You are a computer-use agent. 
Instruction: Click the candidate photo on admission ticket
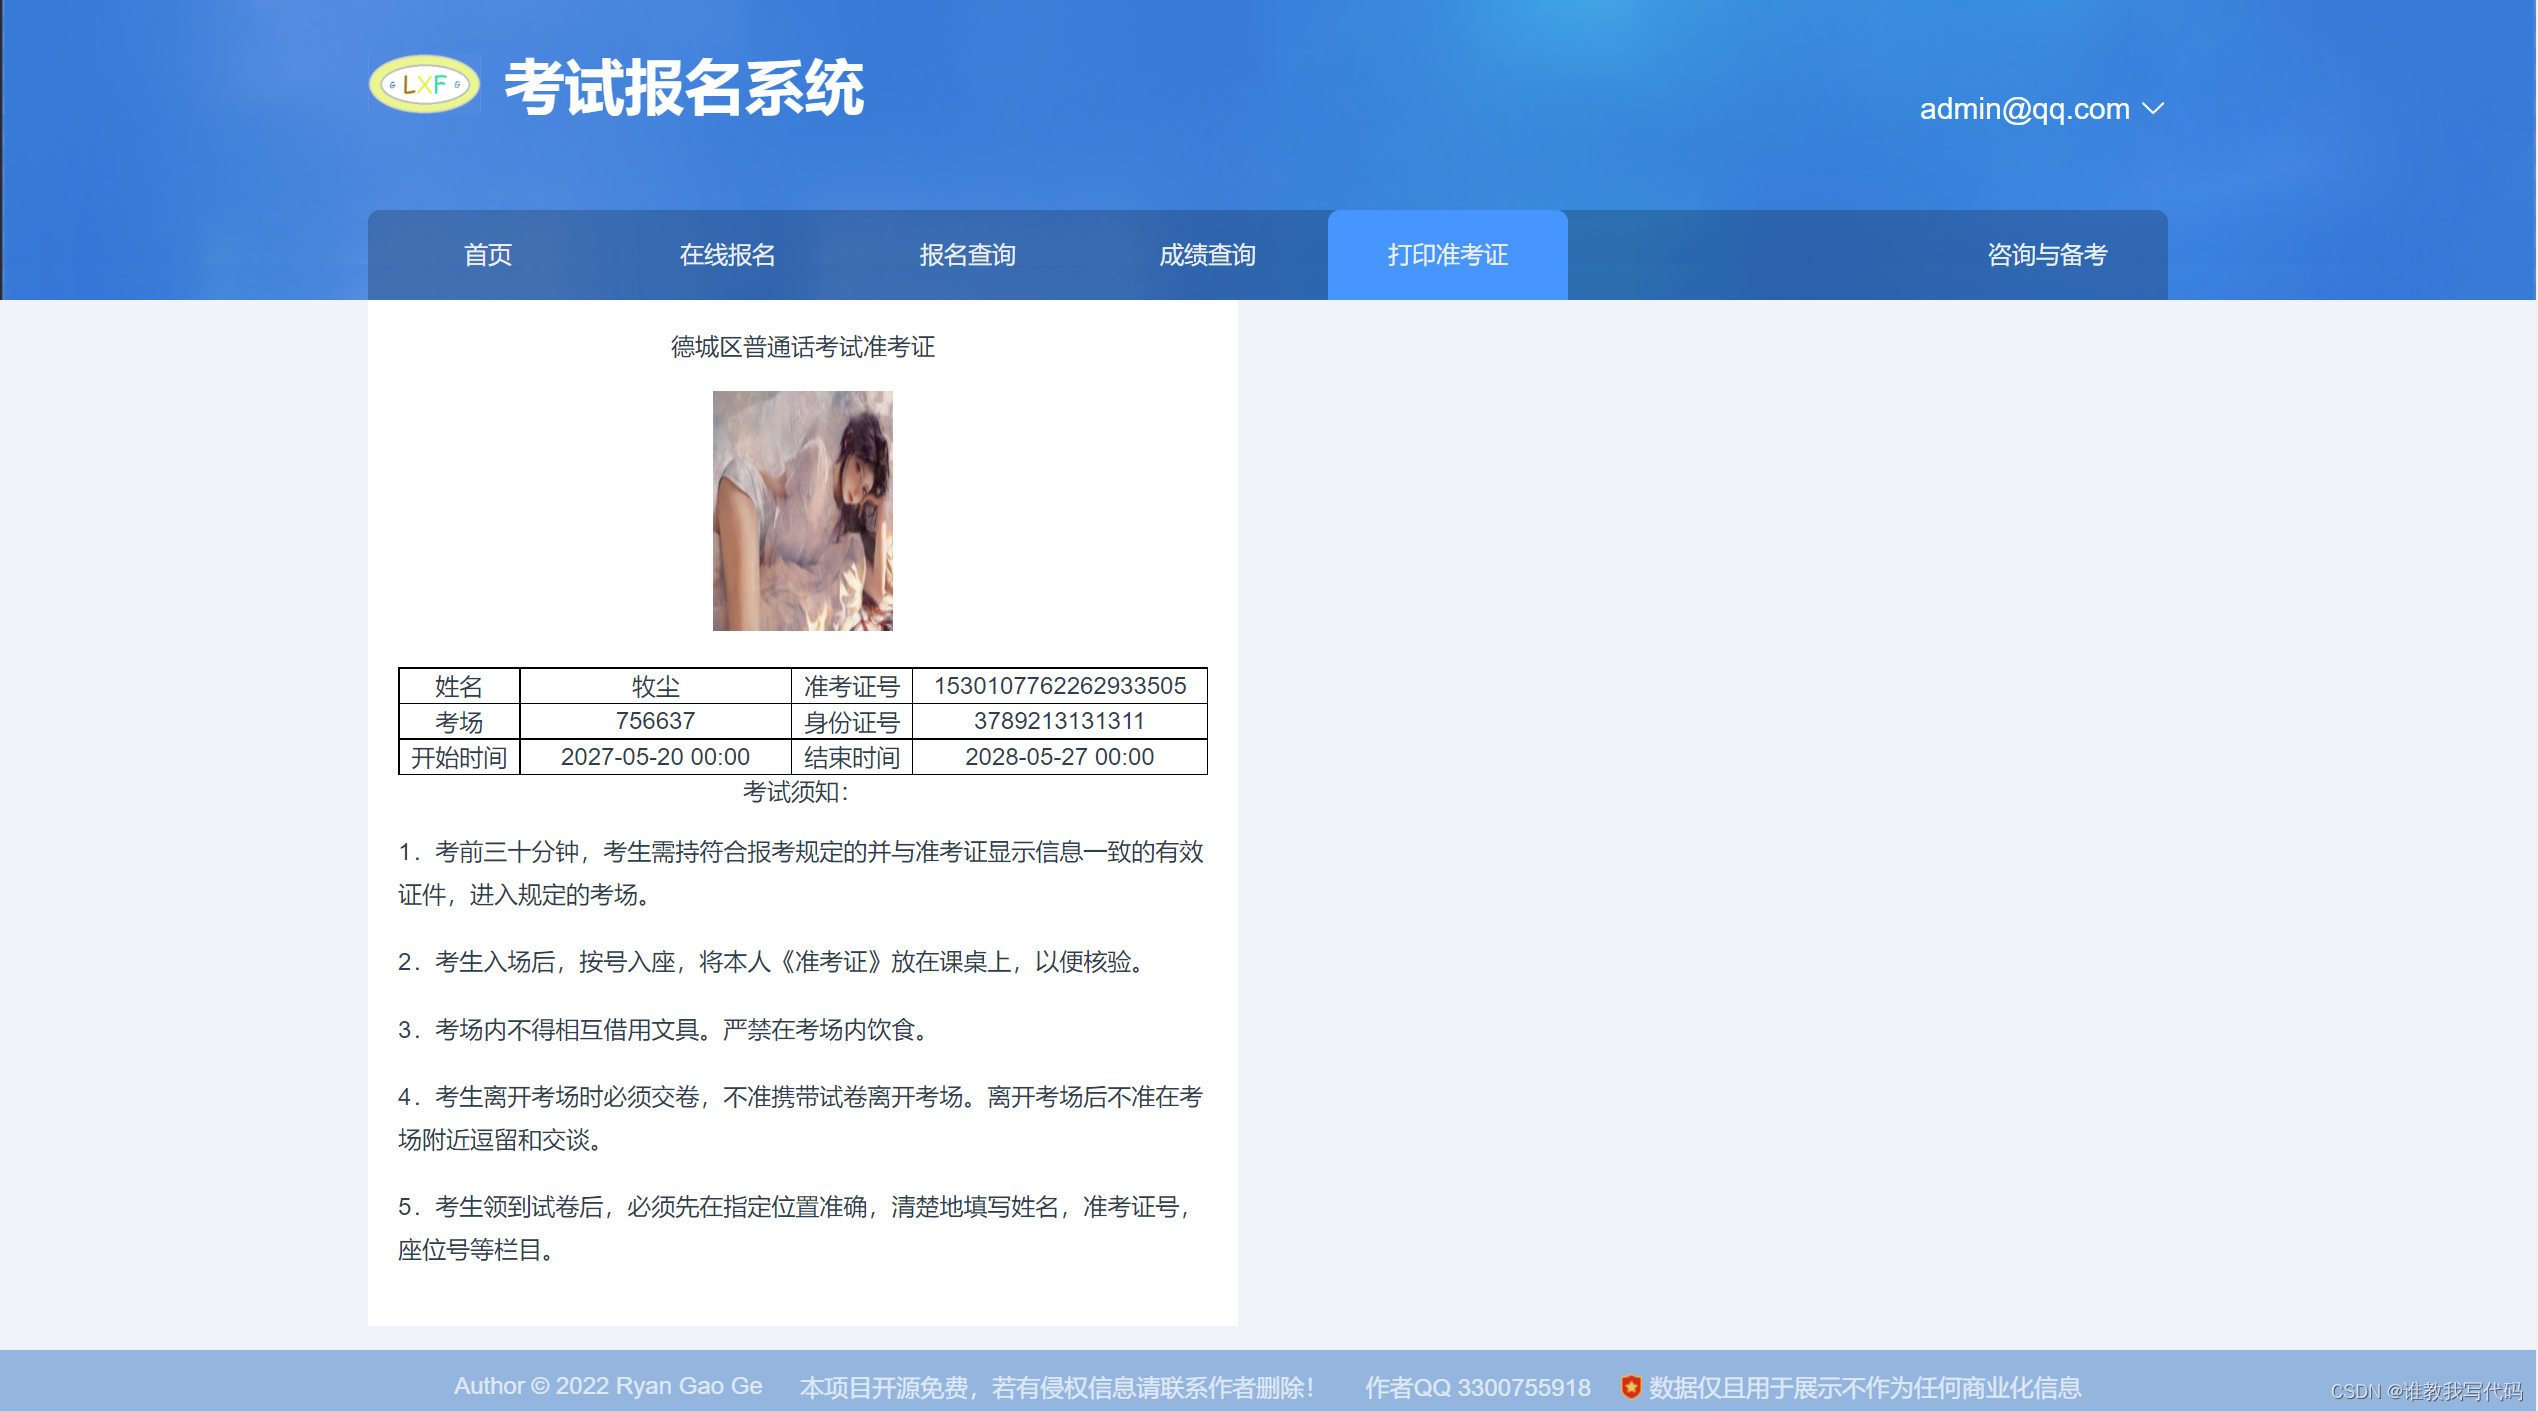pyautogui.click(x=802, y=510)
